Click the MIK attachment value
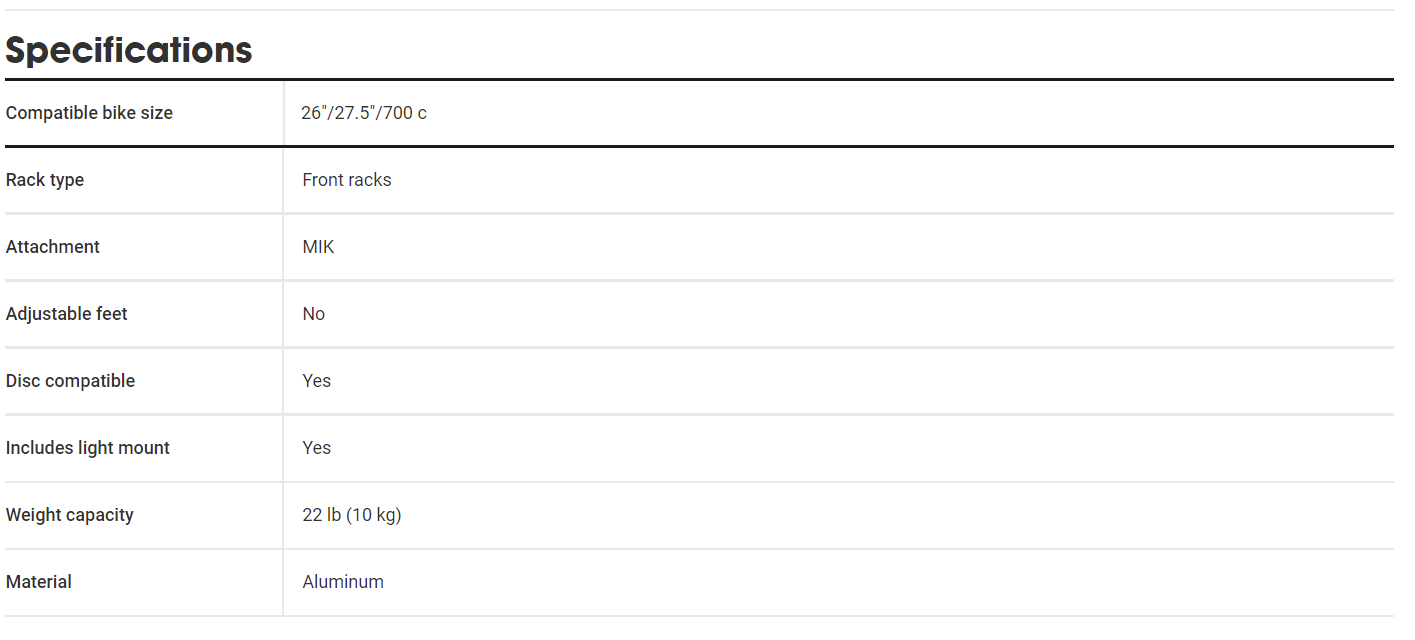 (x=318, y=247)
